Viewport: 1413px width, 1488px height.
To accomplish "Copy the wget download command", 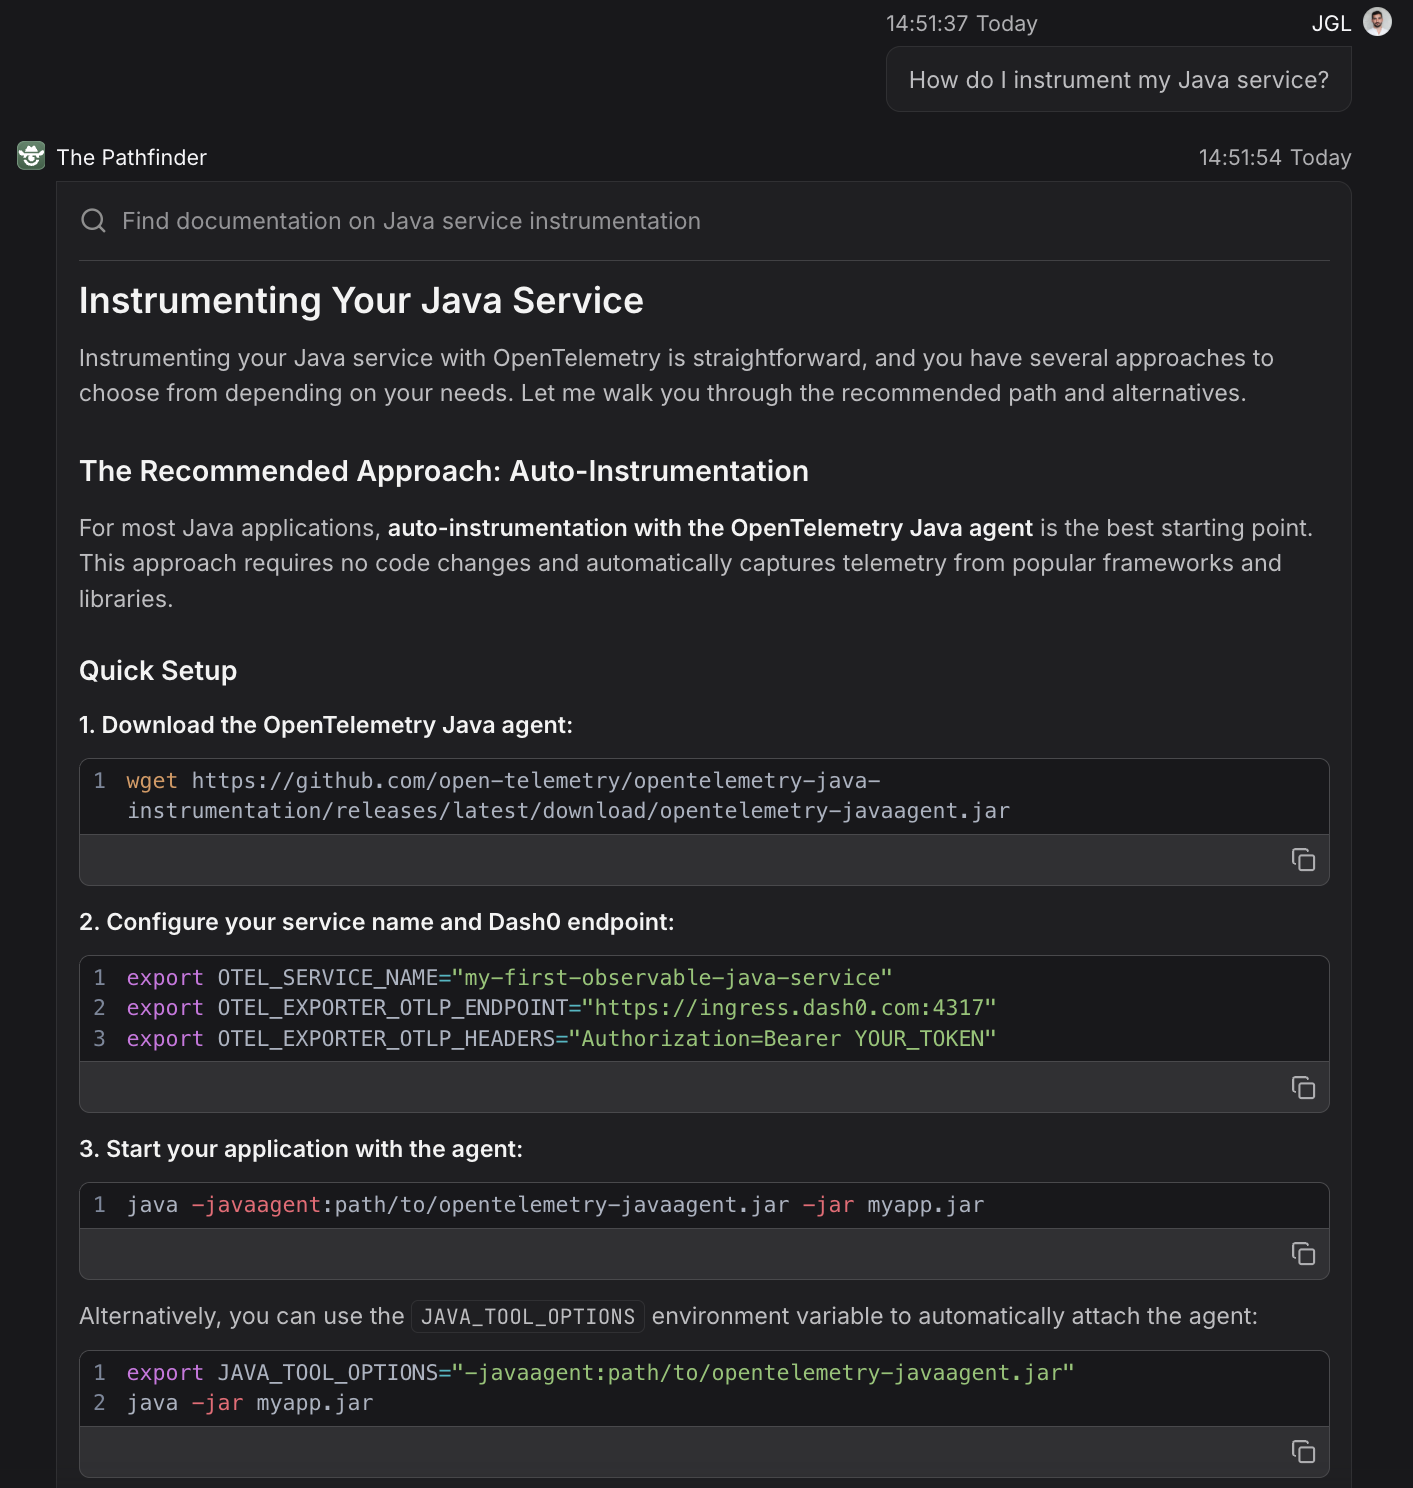I will pos(1303,860).
